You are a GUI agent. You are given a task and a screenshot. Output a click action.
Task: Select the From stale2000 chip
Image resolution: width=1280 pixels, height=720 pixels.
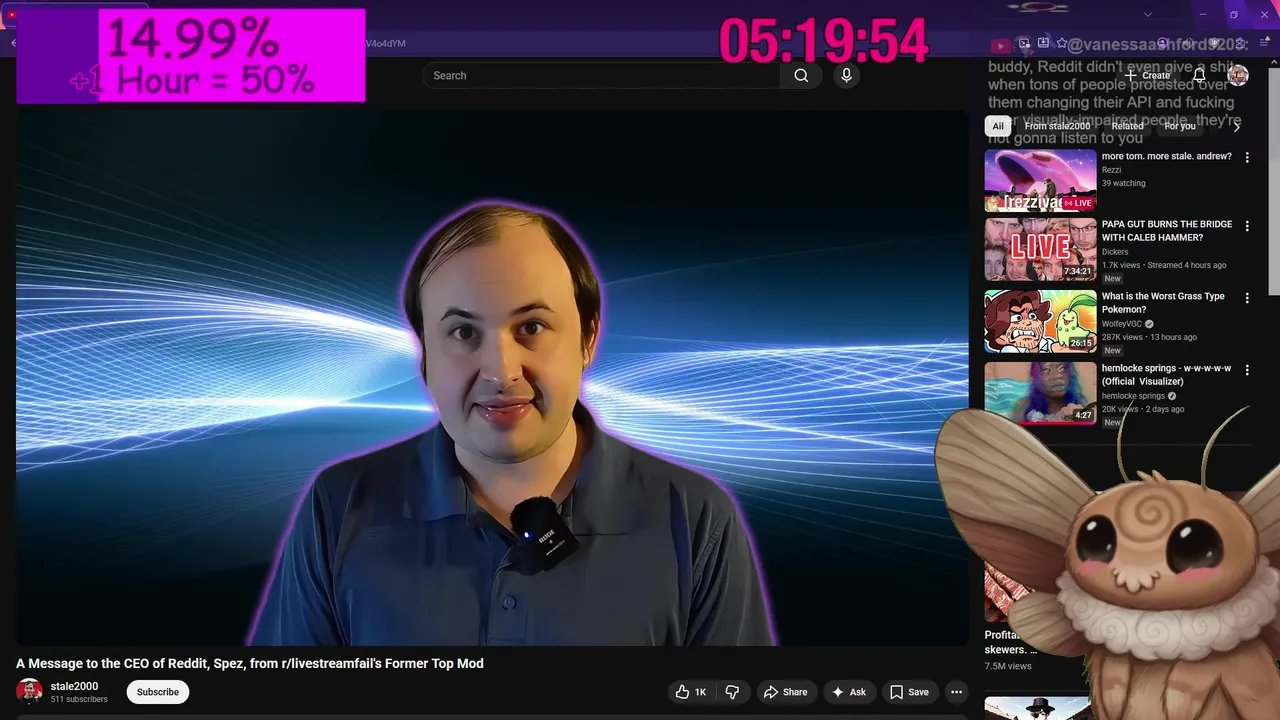point(1057,126)
